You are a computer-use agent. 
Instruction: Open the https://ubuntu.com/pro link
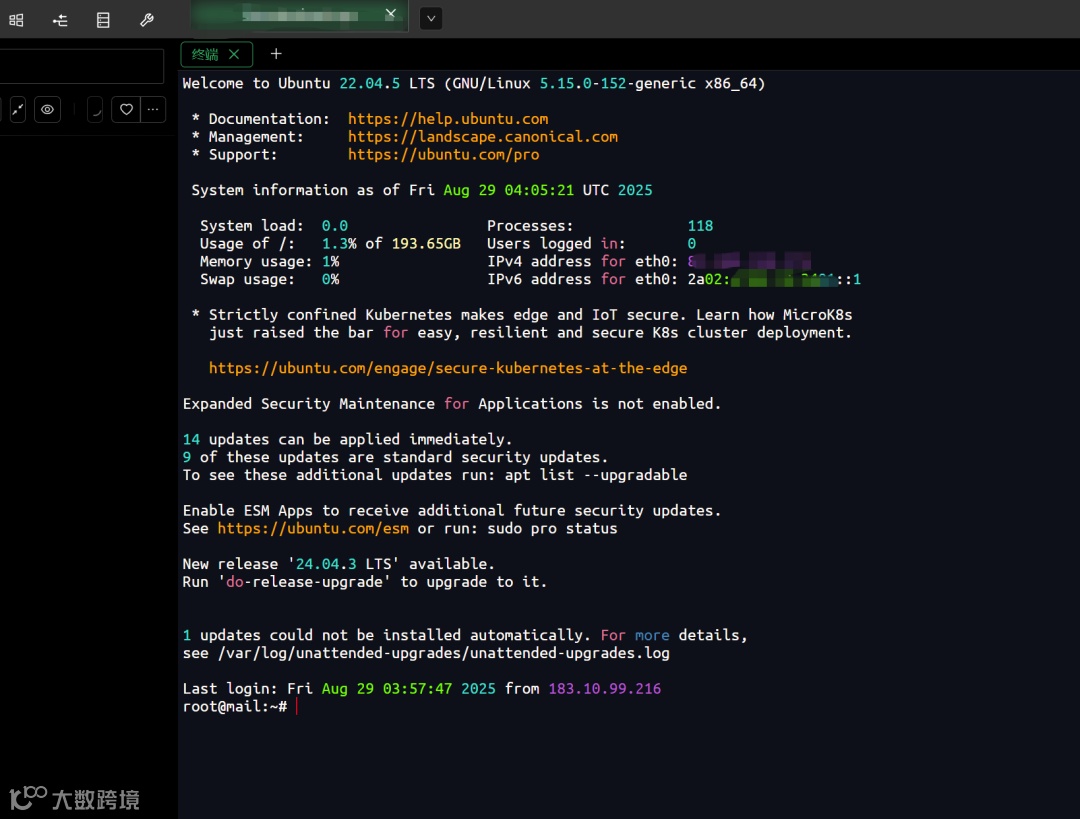point(444,154)
